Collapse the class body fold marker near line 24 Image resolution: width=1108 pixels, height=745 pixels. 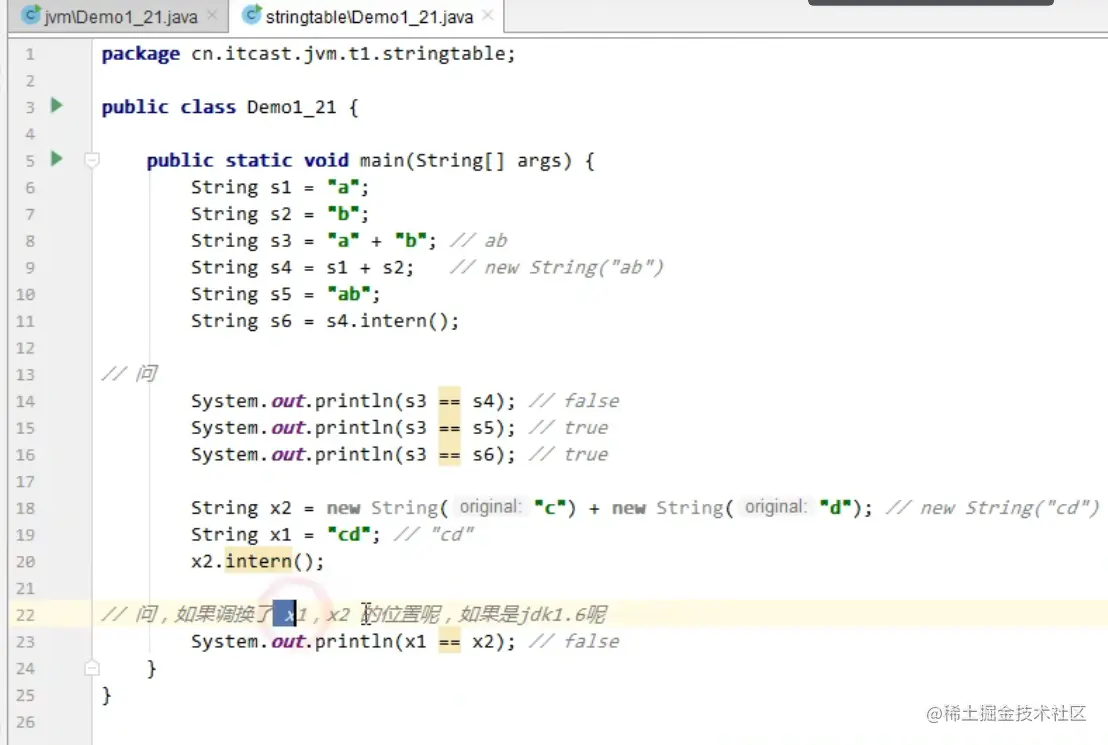coord(91,667)
